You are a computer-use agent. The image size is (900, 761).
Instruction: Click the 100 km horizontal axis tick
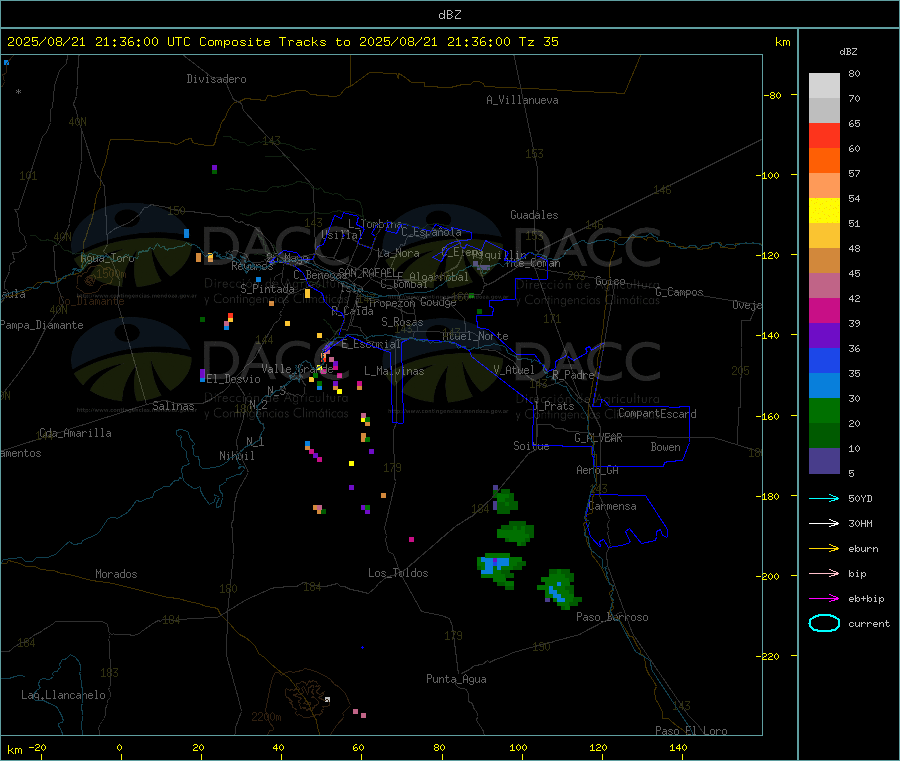pos(518,747)
